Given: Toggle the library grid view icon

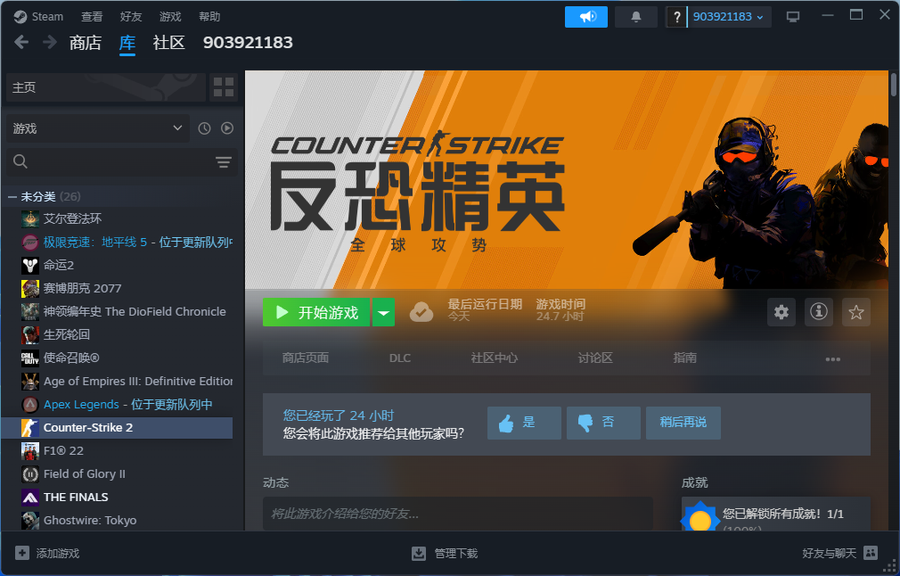Looking at the screenshot, I should (223, 87).
